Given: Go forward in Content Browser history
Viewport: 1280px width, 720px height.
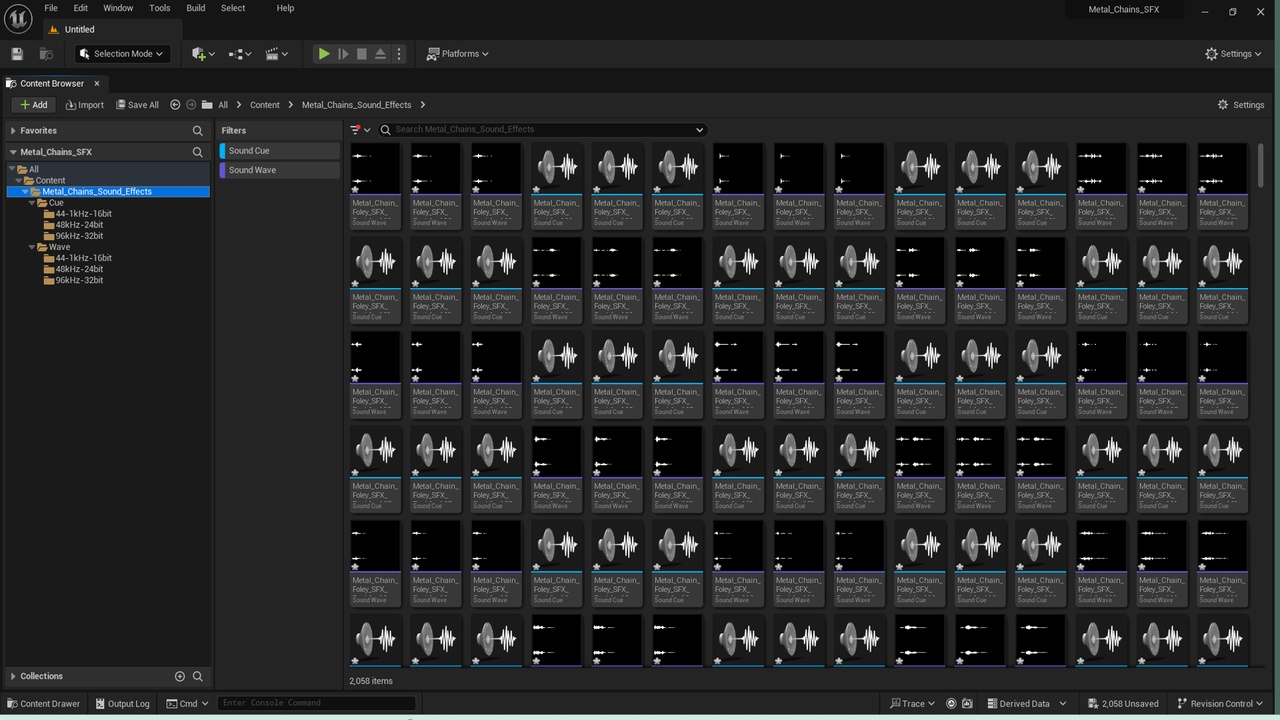Looking at the screenshot, I should point(191,105).
